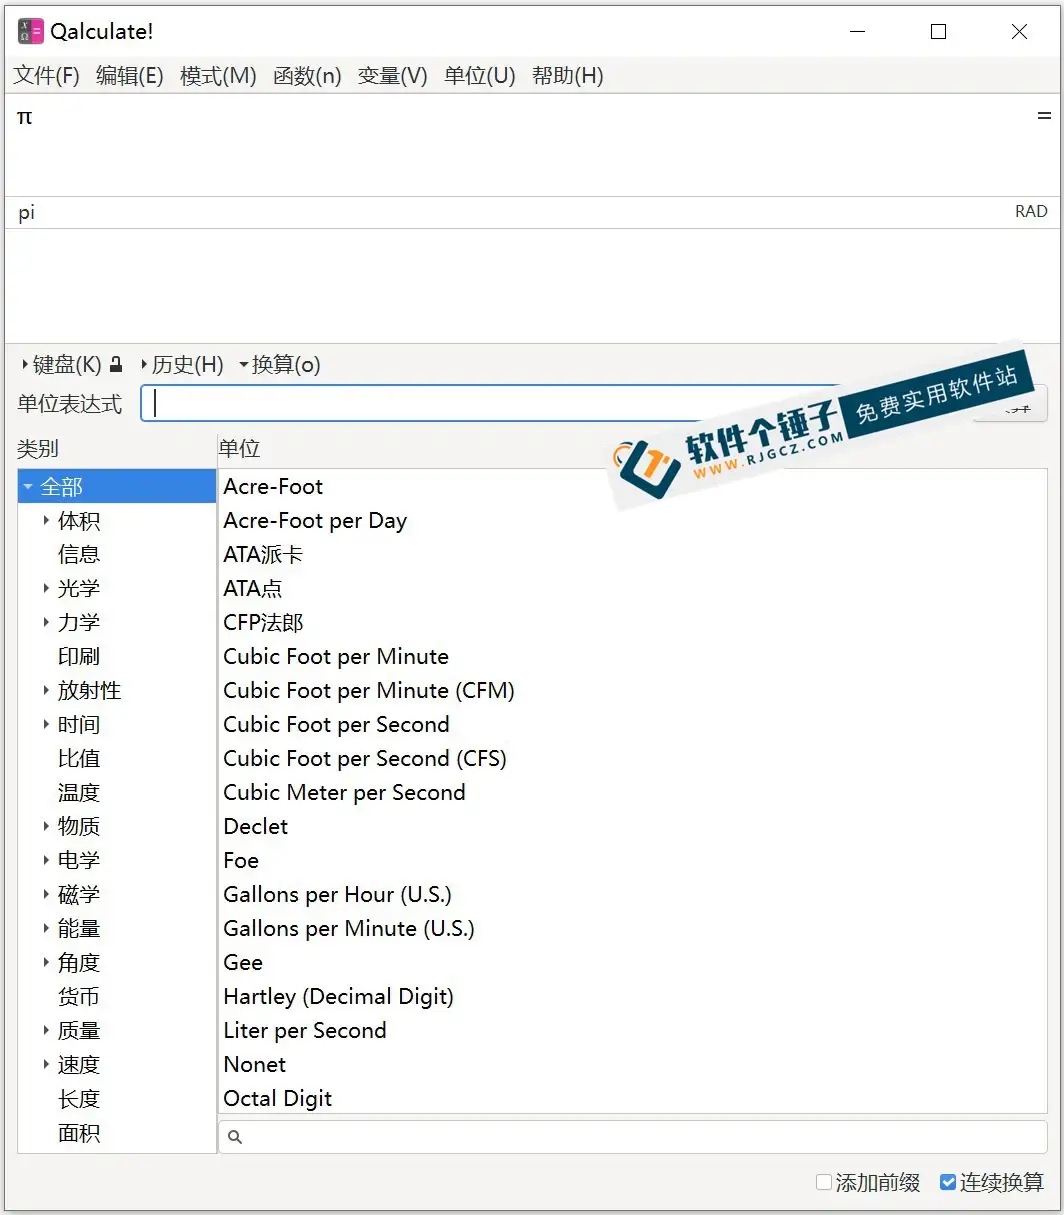Expand the 时间 category arrow
Image resolution: width=1064 pixels, height=1215 pixels.
click(46, 724)
